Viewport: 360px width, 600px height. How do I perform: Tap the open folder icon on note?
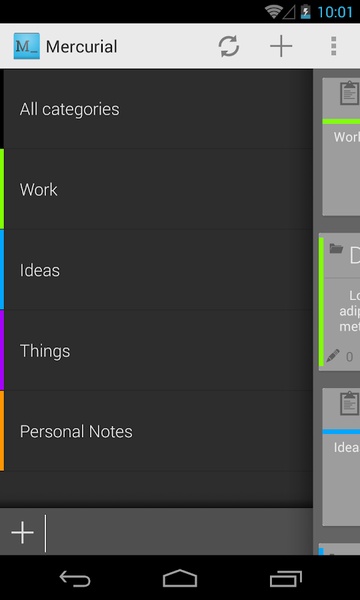pos(336,249)
